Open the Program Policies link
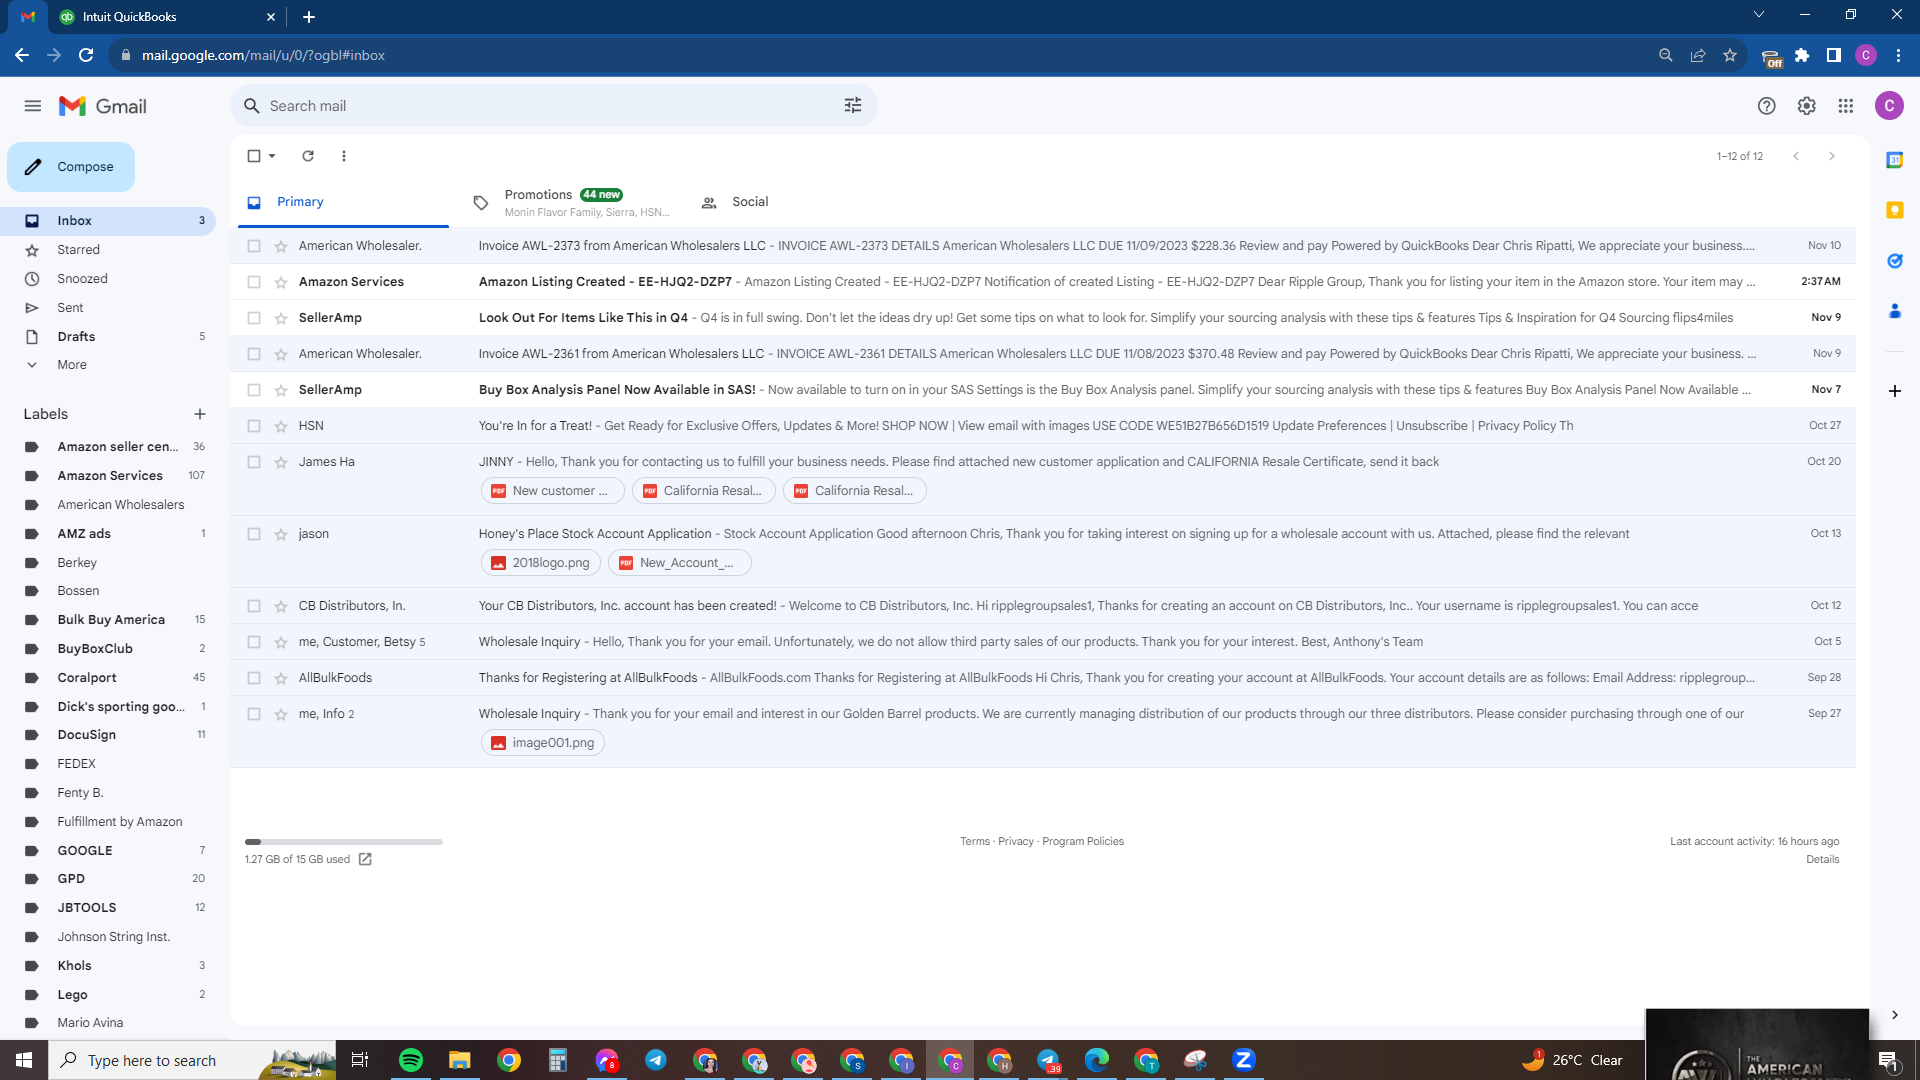The height and width of the screenshot is (1080, 1920). pyautogui.click(x=1083, y=842)
